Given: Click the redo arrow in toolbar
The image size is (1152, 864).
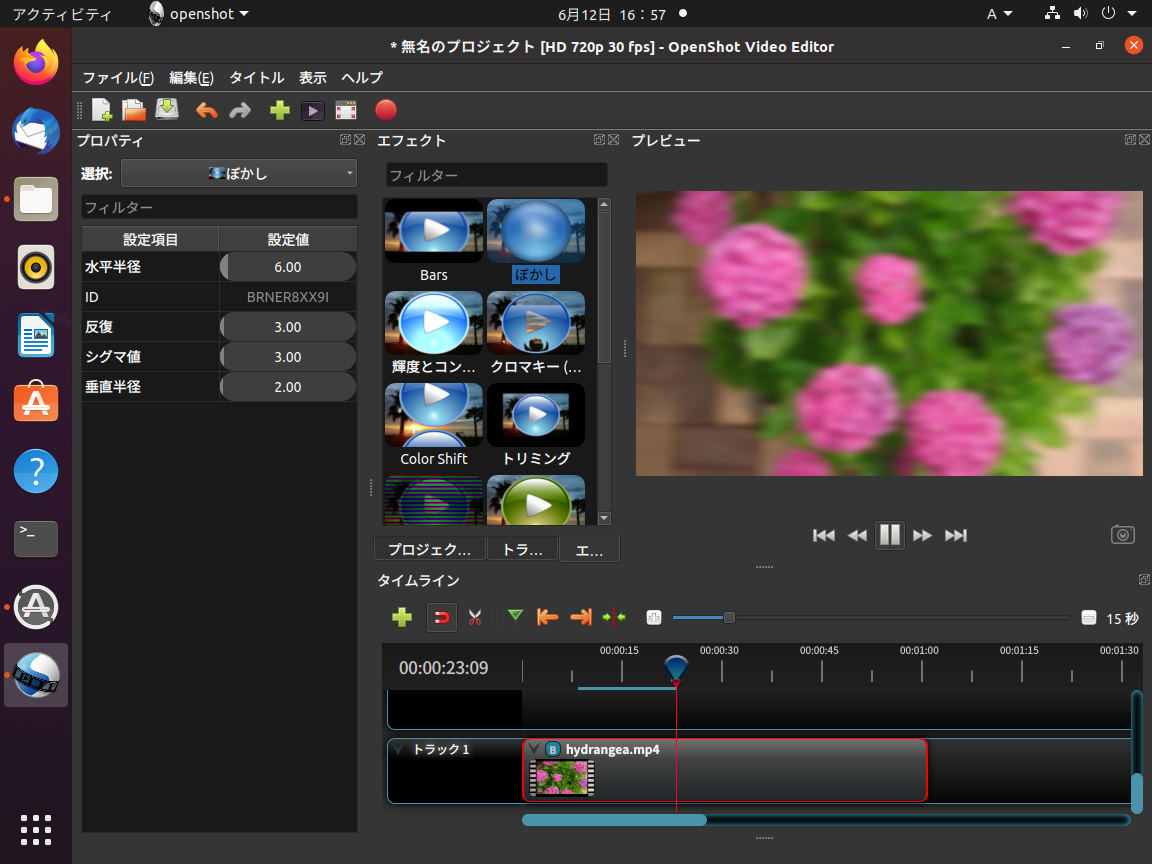Looking at the screenshot, I should click(240, 110).
